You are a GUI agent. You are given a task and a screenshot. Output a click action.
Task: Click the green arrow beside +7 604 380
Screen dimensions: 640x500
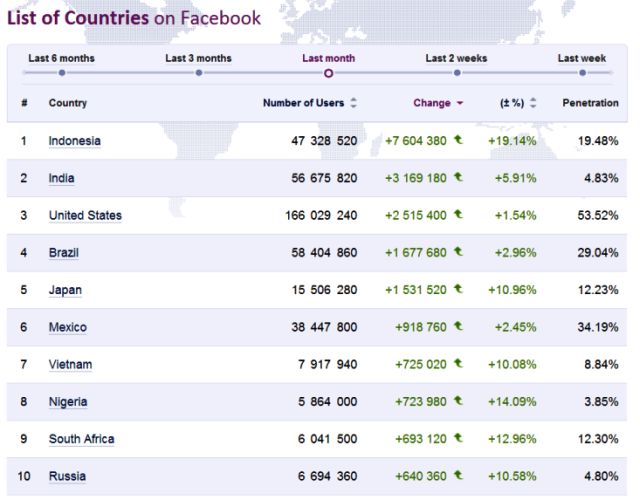click(458, 140)
